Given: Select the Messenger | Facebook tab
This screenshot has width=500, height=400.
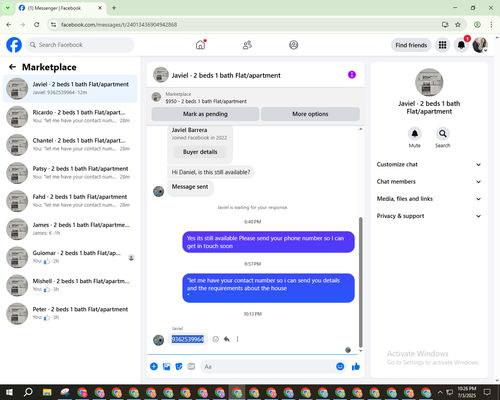Looking at the screenshot, I should tap(61, 8).
